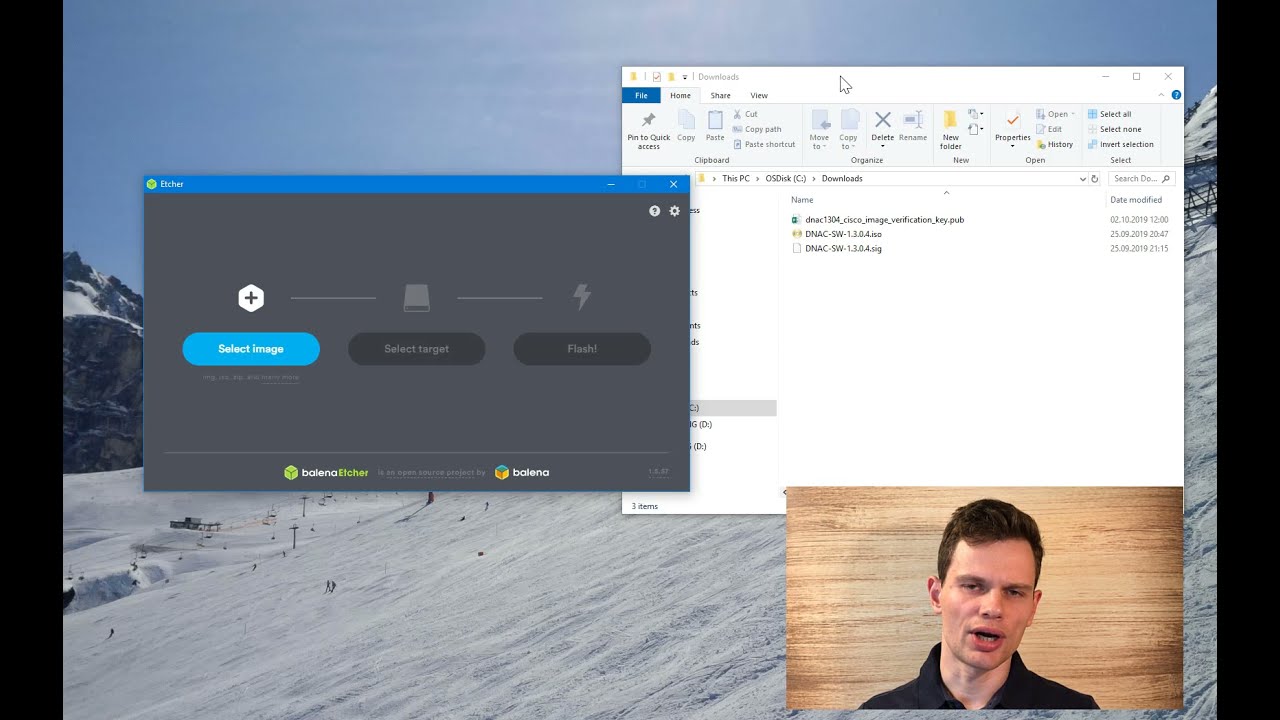Maximize the Explorer Downloads window
The width and height of the screenshot is (1280, 720).
click(x=1136, y=76)
